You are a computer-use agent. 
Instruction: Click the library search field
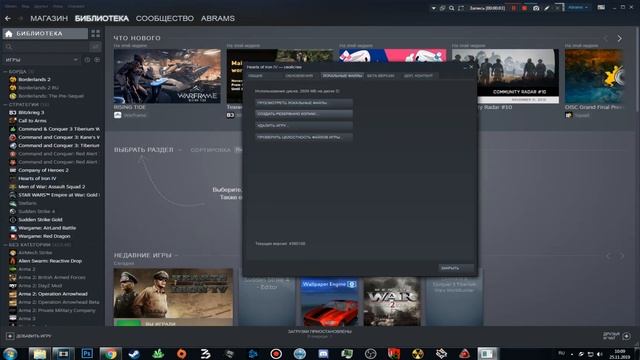(x=45, y=47)
